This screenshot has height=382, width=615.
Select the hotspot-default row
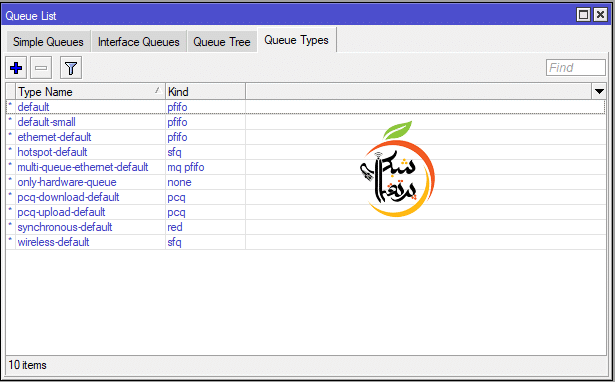point(306,152)
